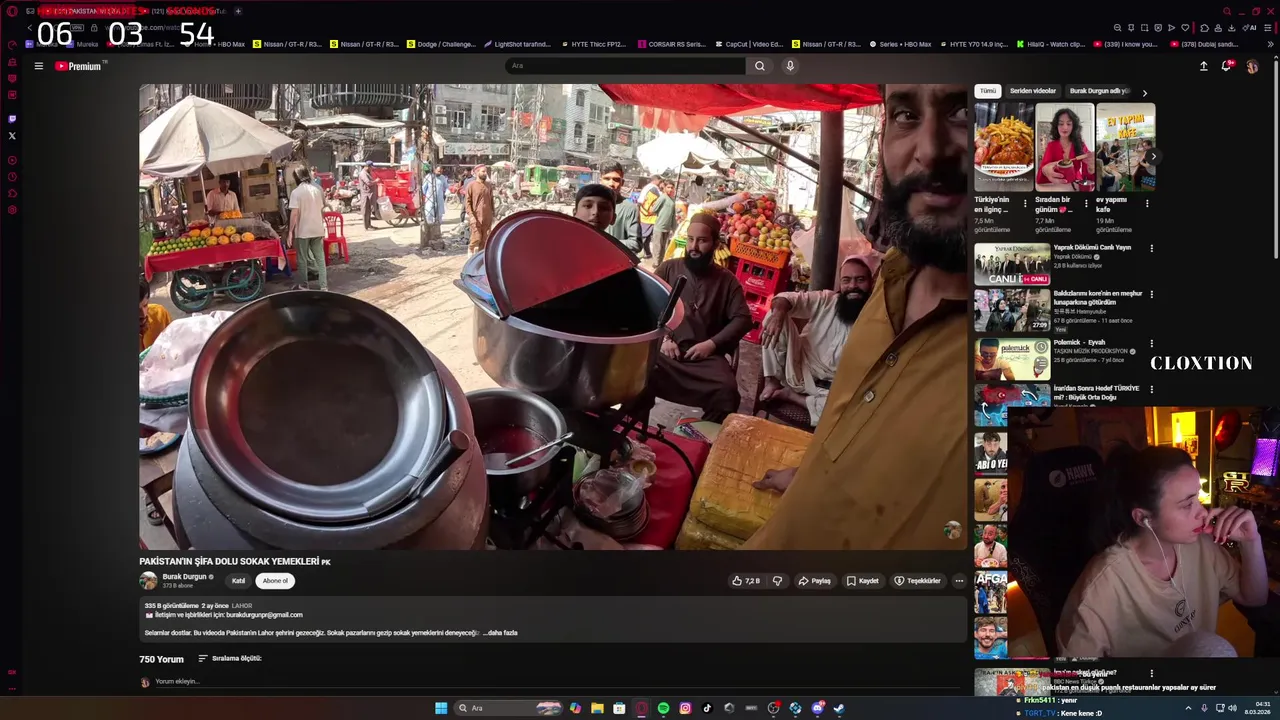1280x720 pixels.
Task: Open the CORSAIR RS Series bookmark
Action: pyautogui.click(x=672, y=44)
